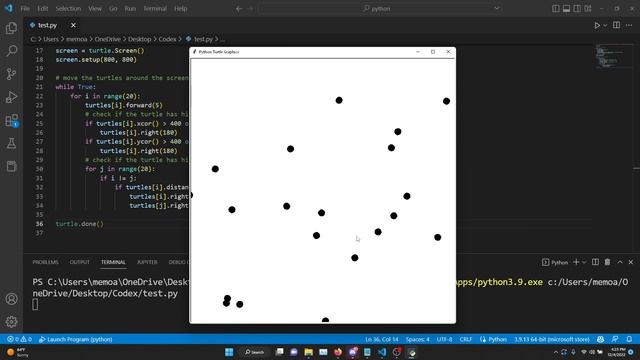The height and width of the screenshot is (360, 640).
Task: Click the command center search box
Action: click(380, 9)
